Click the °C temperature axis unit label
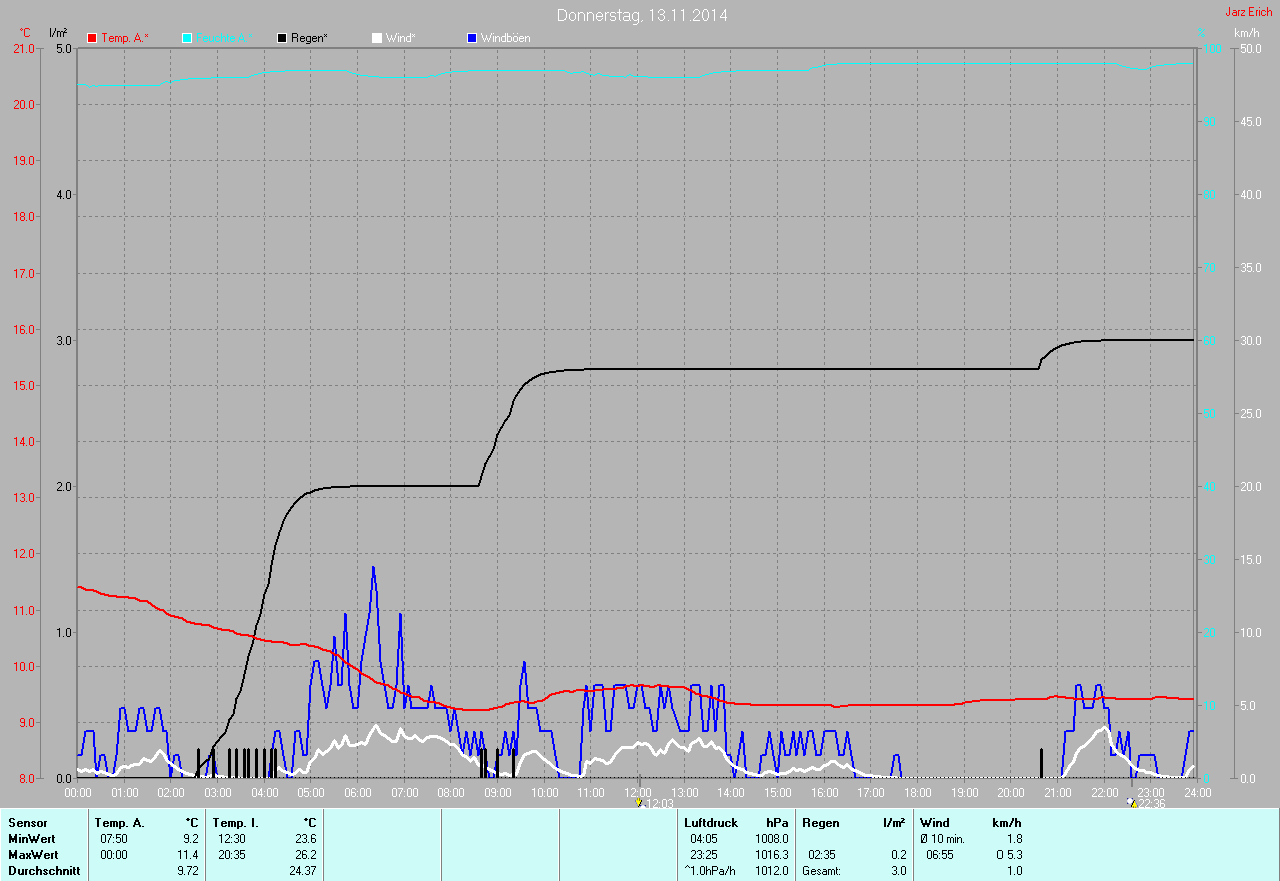The height and width of the screenshot is (881, 1280). coord(25,32)
